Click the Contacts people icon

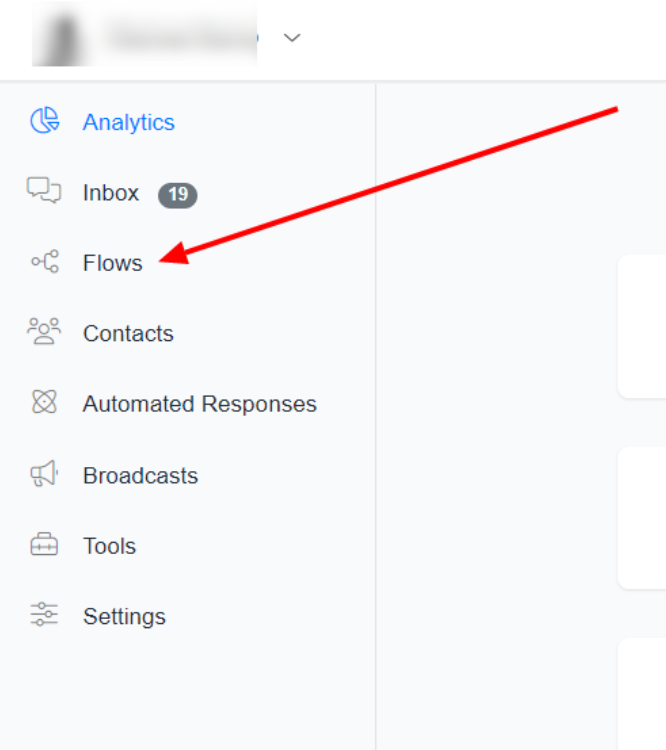44,331
